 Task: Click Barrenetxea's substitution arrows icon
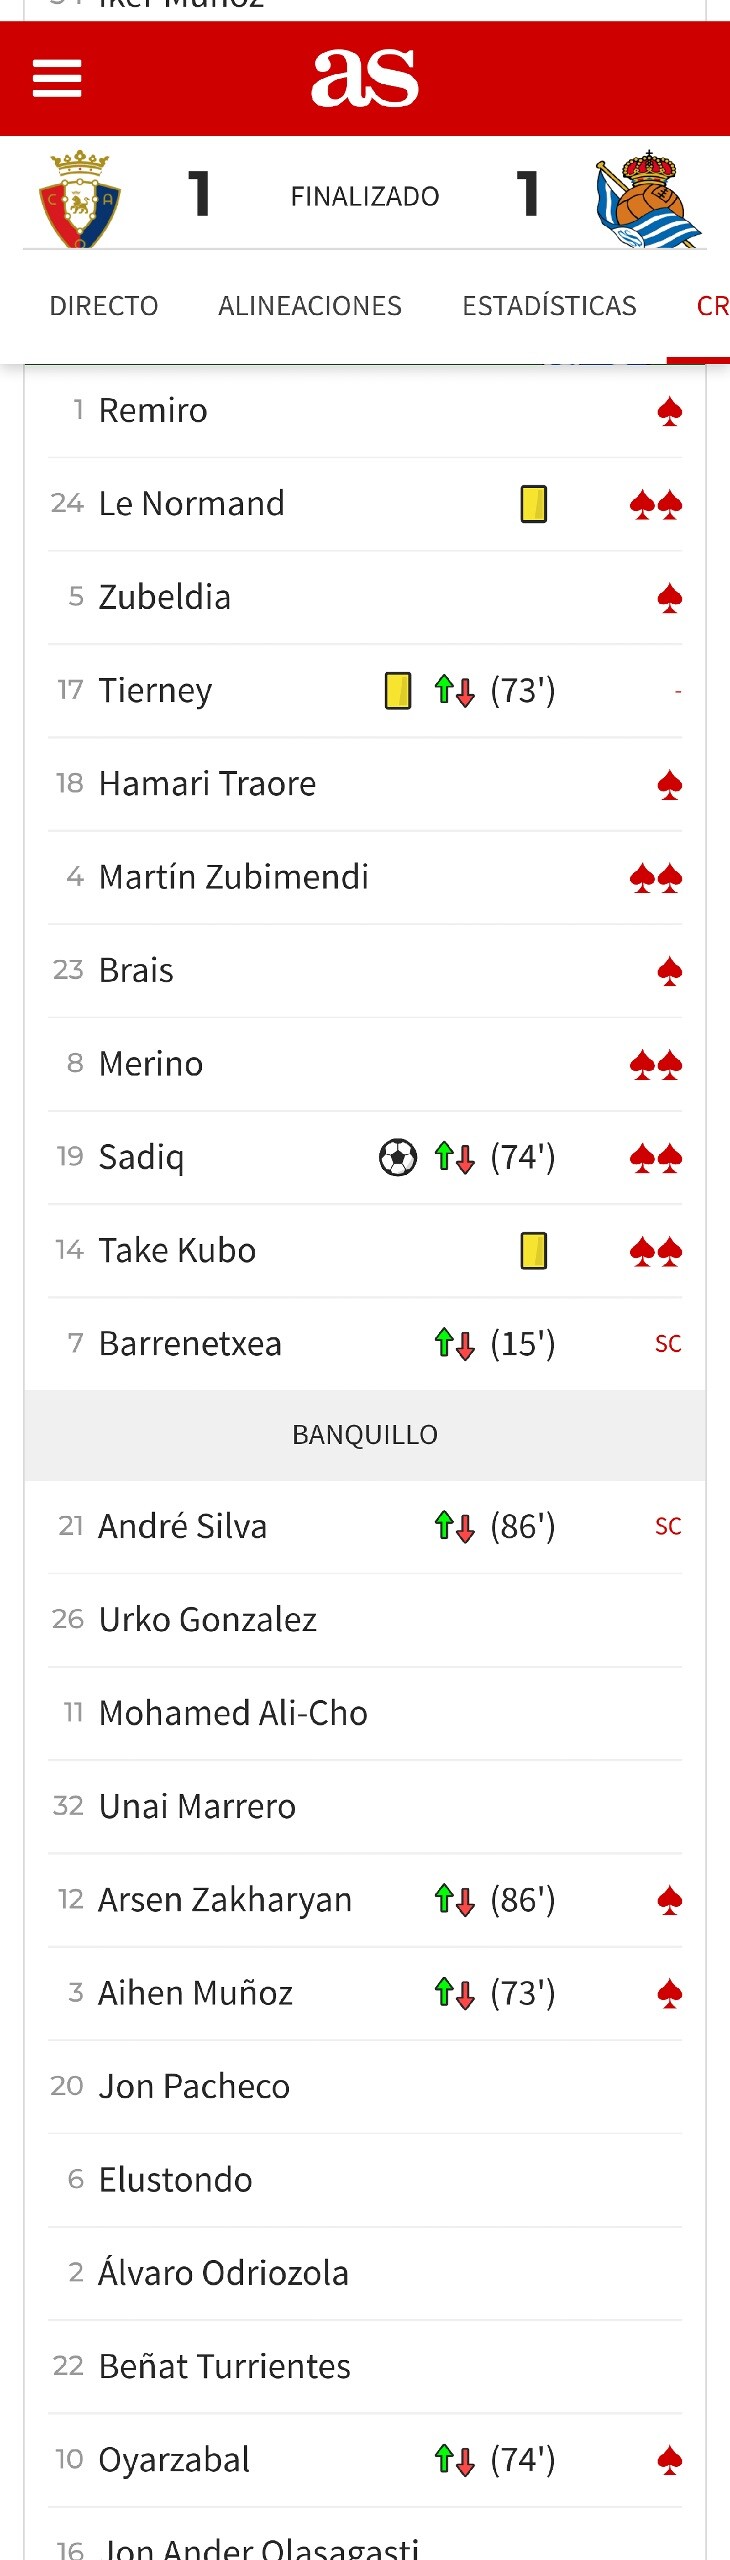pos(454,1344)
